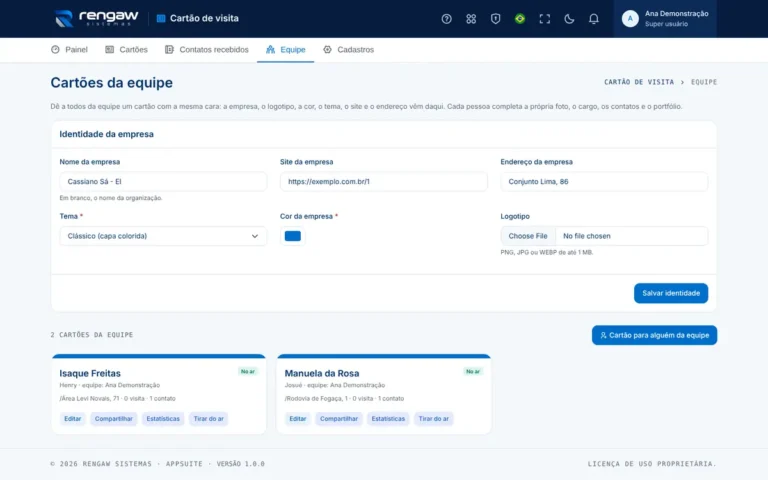Click Tirar do ar on Isaque Freitas card
This screenshot has height=480, width=768.
(x=209, y=419)
